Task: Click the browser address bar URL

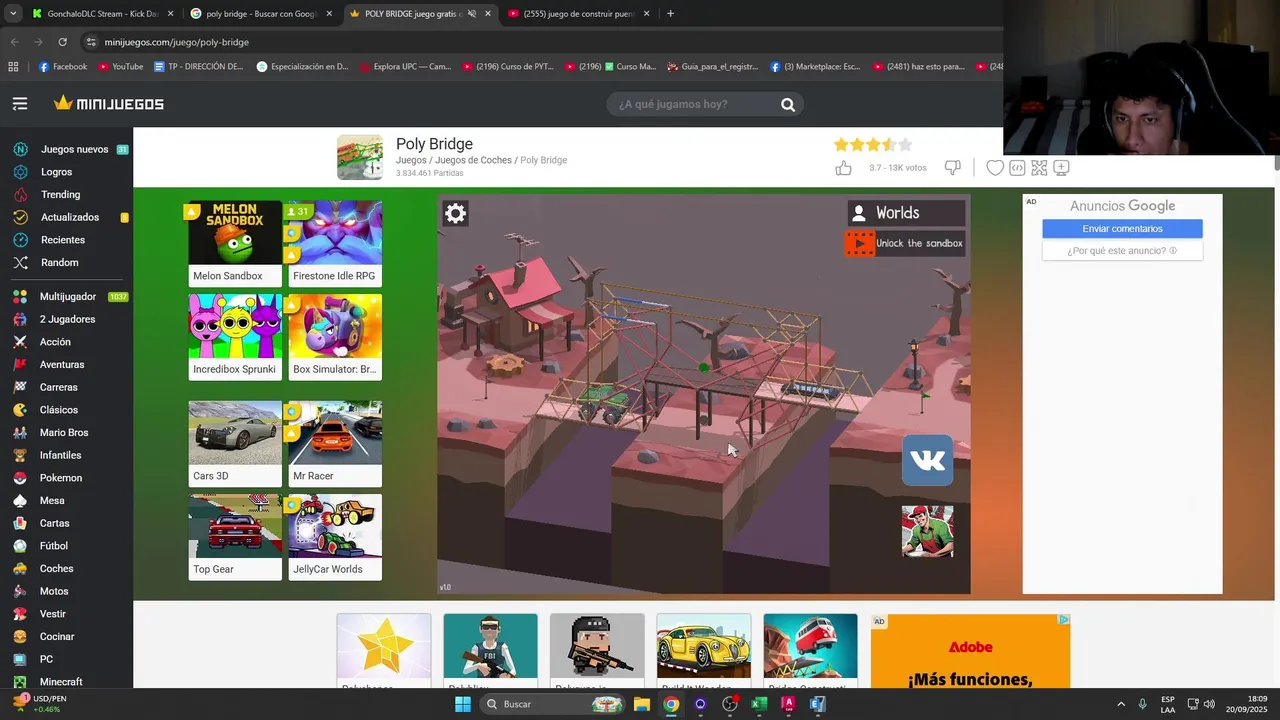Action: point(176,42)
